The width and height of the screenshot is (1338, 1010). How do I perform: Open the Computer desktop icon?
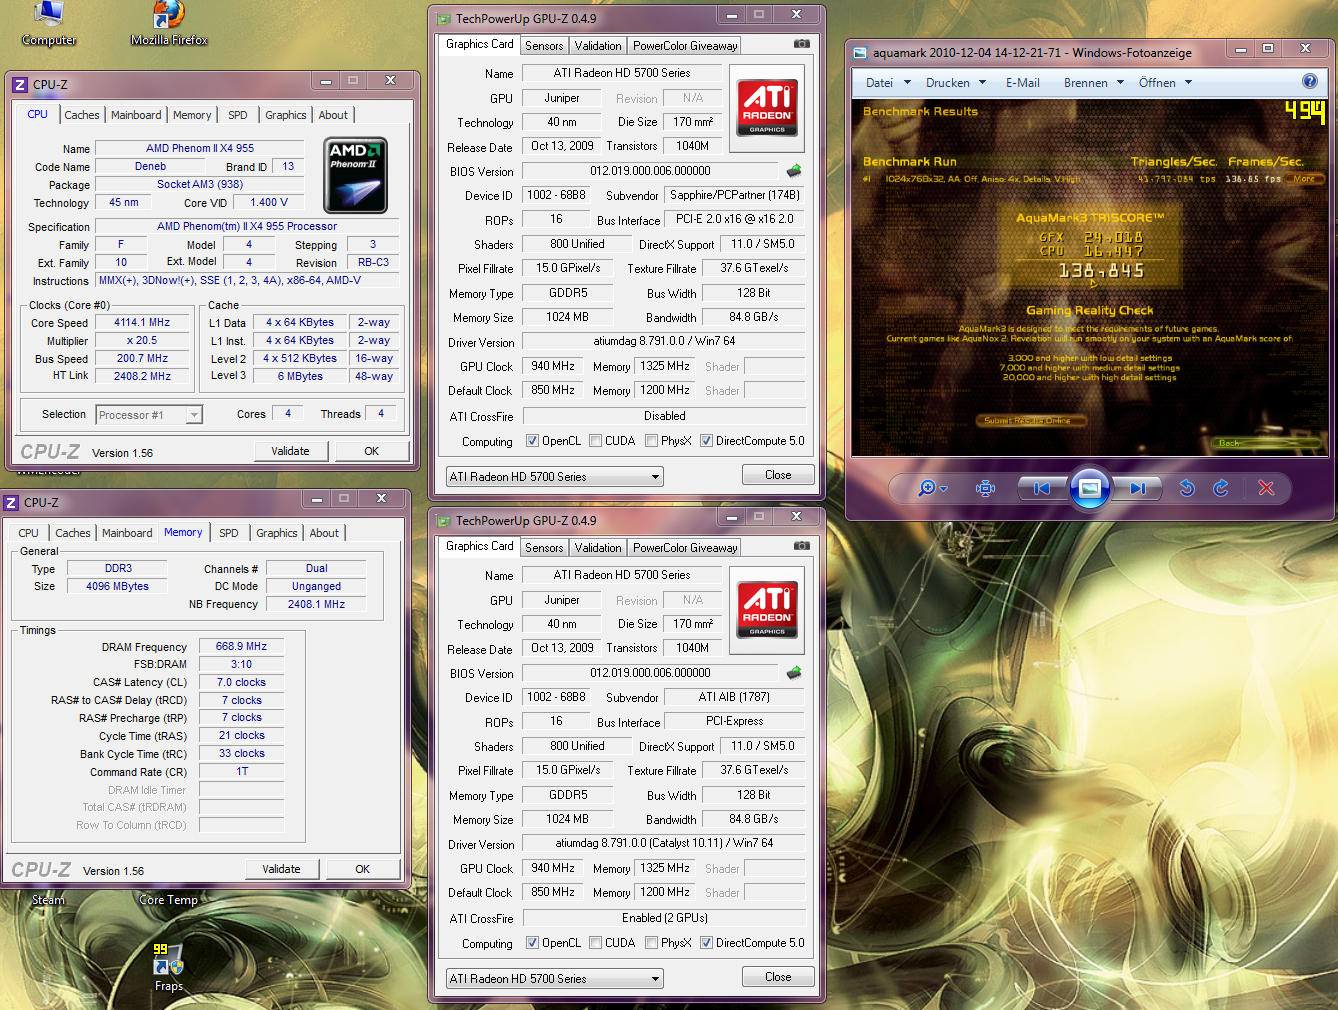click(48, 24)
